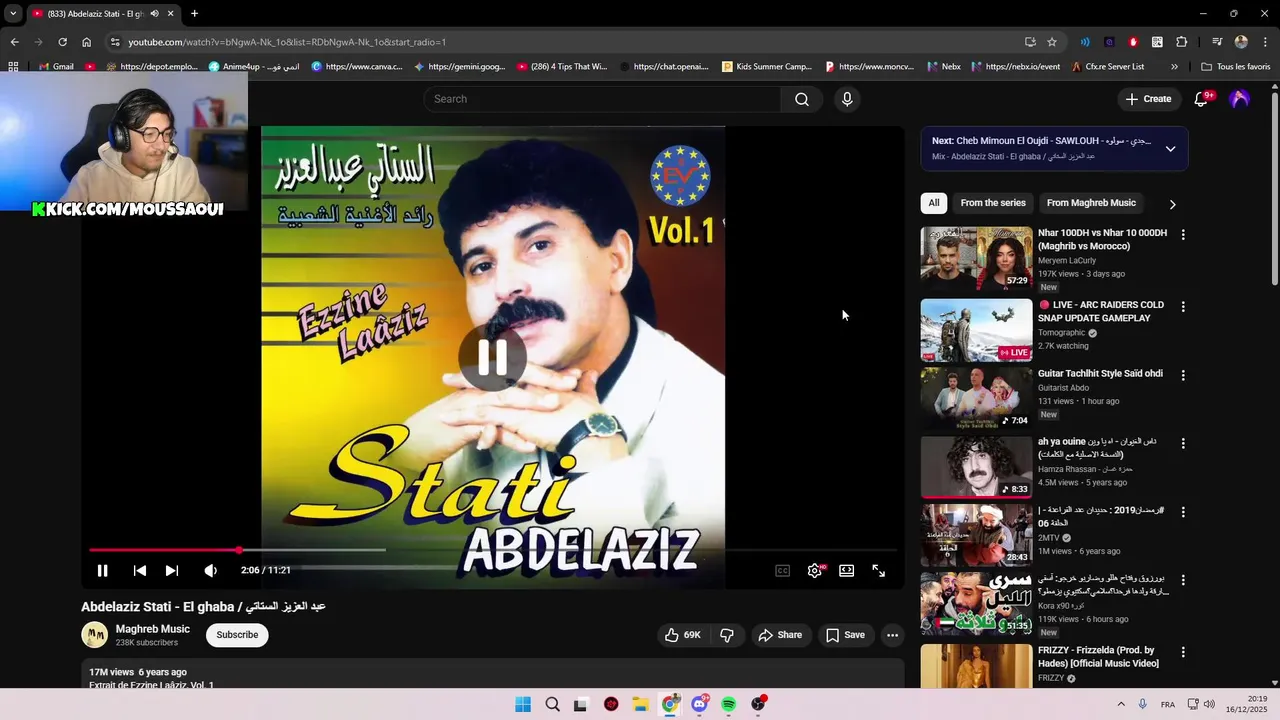Screen dimensions: 1280x720
Task: Skip to the next video in playlist
Action: pos(172,570)
